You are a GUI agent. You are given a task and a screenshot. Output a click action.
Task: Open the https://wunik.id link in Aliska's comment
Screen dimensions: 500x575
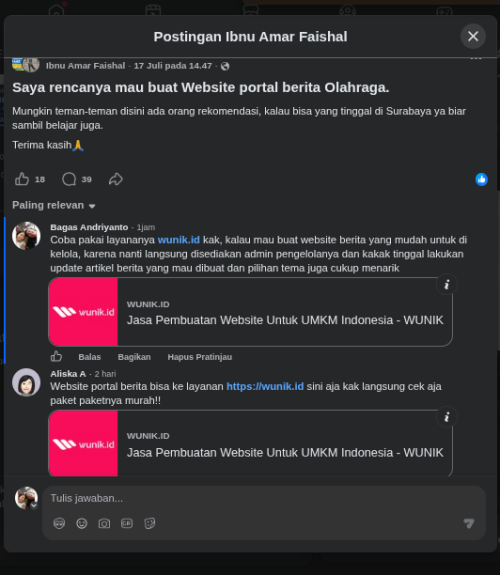pyautogui.click(x=265, y=387)
